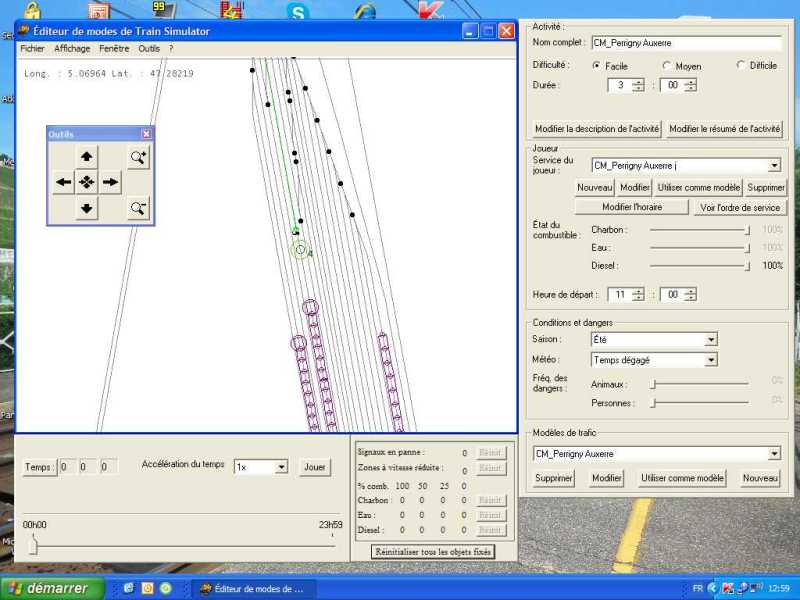This screenshot has width=800, height=600.
Task: Expand the Modèles de trafic dropdown
Action: 774,454
